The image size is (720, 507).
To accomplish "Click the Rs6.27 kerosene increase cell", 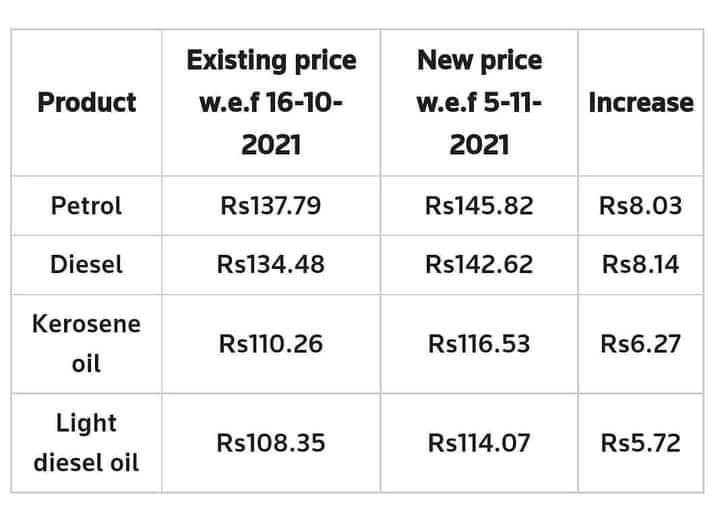I will 641,344.
